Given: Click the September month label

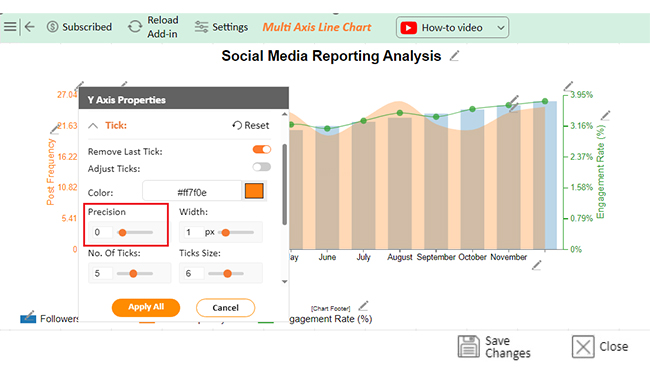Looking at the screenshot, I should pyautogui.click(x=436, y=257).
